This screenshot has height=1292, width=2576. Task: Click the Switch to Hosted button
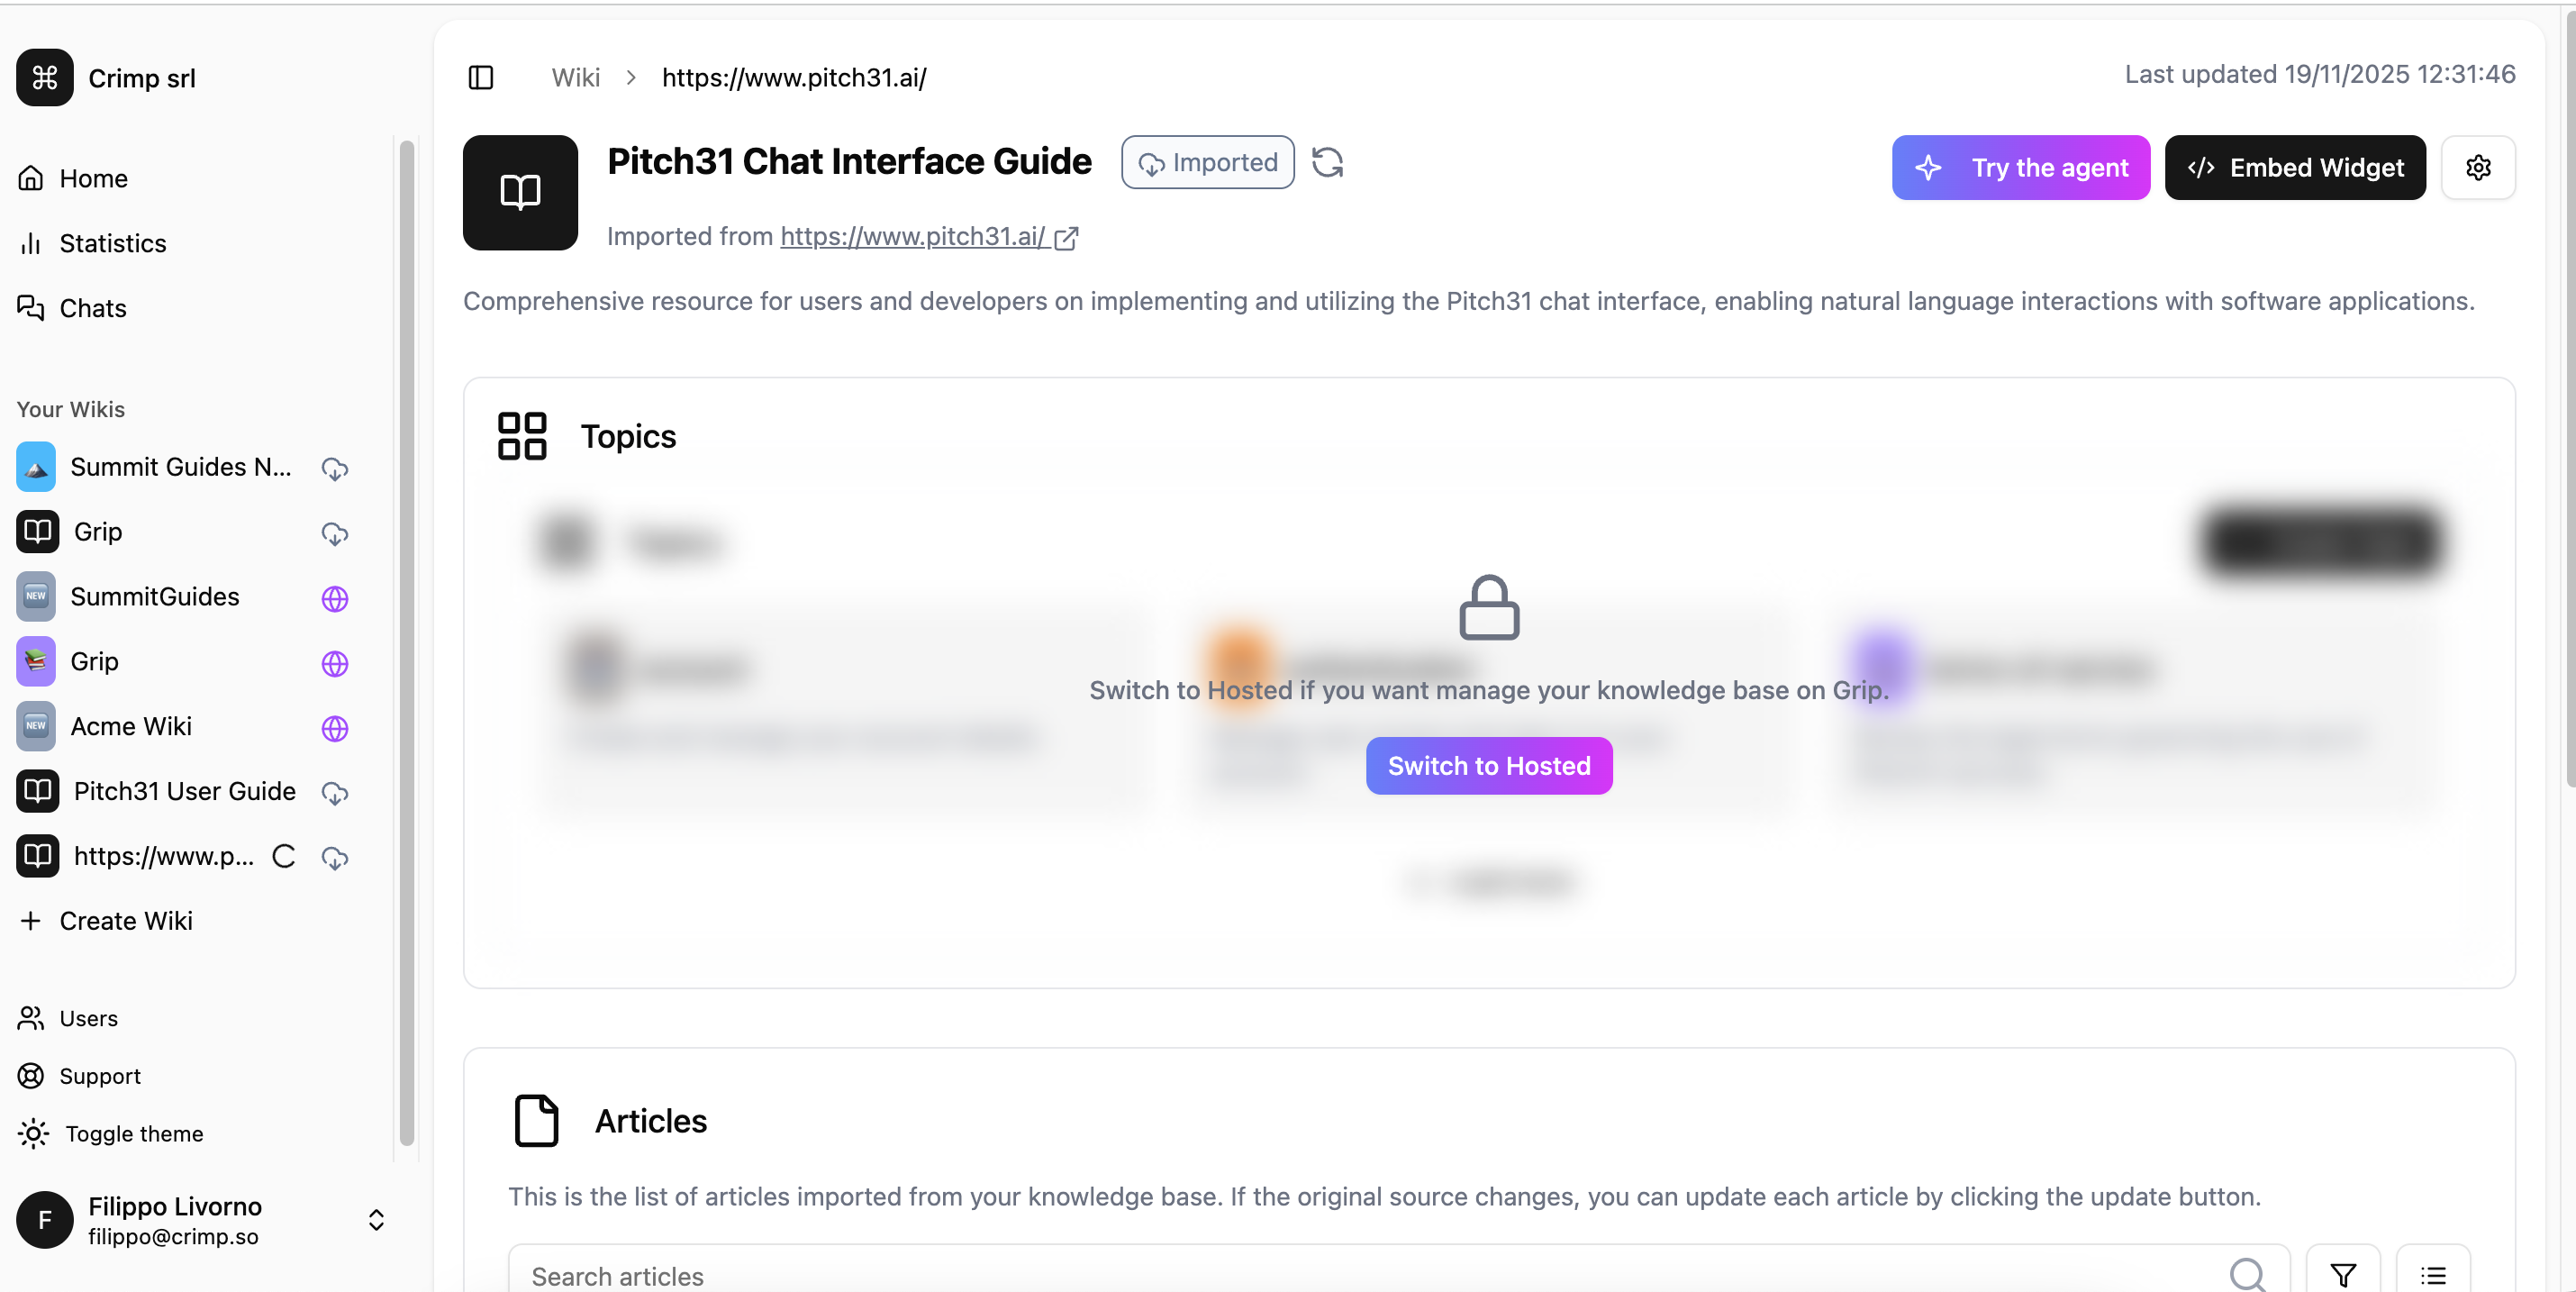[x=1488, y=765]
